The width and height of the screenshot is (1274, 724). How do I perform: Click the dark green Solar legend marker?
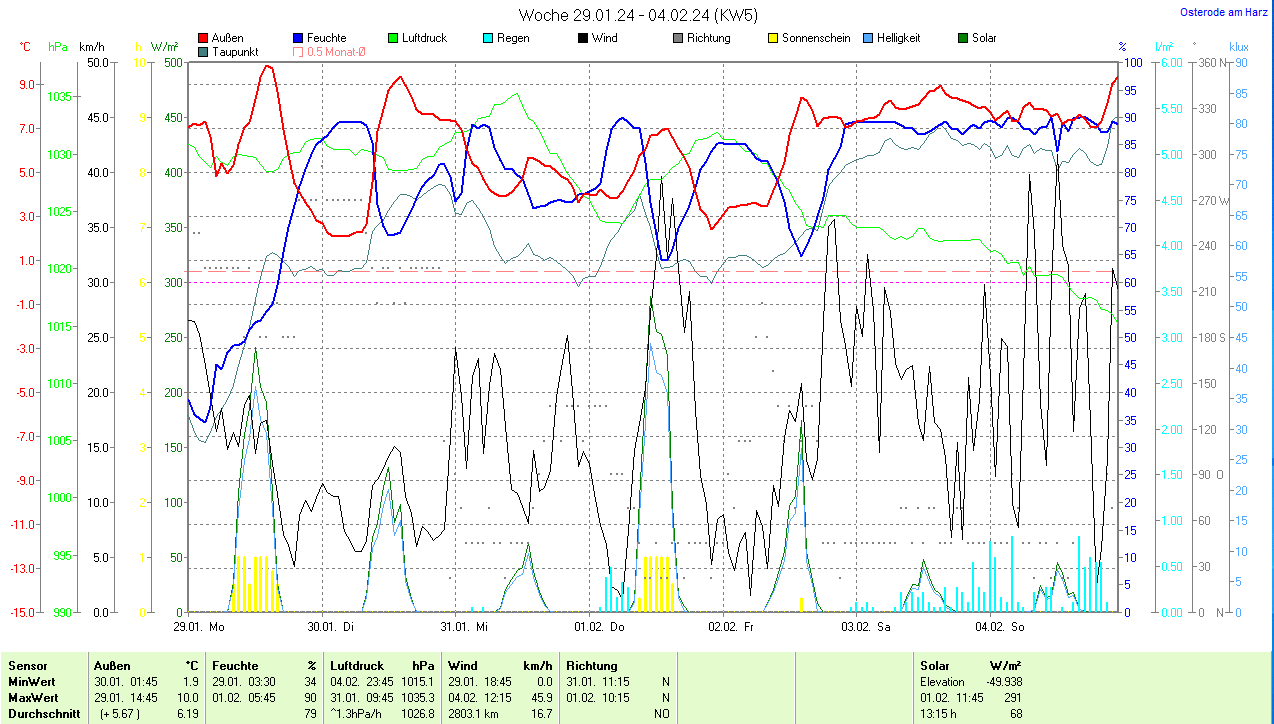[x=963, y=38]
